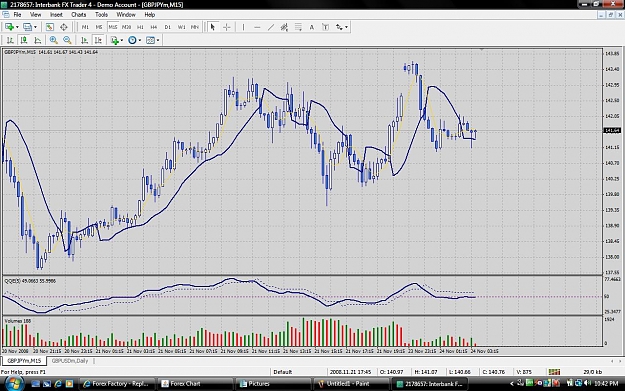Expand the Arrows tool dropdown arrow
The width and height of the screenshot is (625, 391).
pyautogui.click(x=346, y=27)
